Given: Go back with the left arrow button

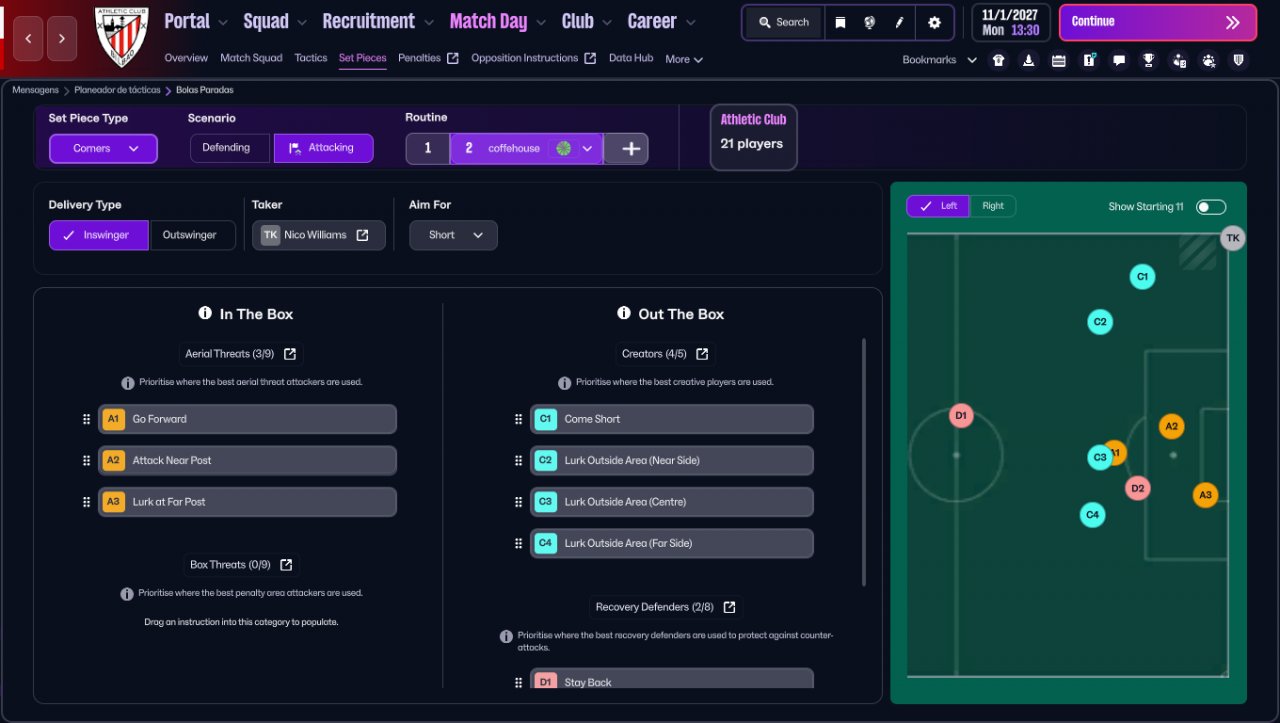Looking at the screenshot, I should coord(28,38).
